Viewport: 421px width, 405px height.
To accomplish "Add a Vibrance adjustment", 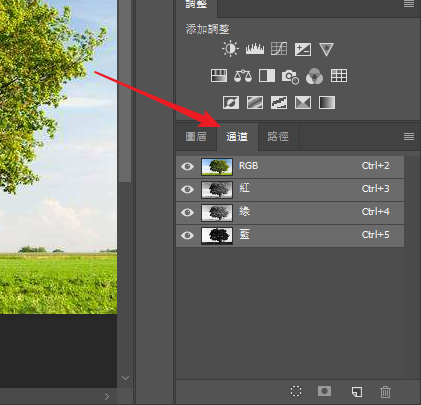I will 326,49.
